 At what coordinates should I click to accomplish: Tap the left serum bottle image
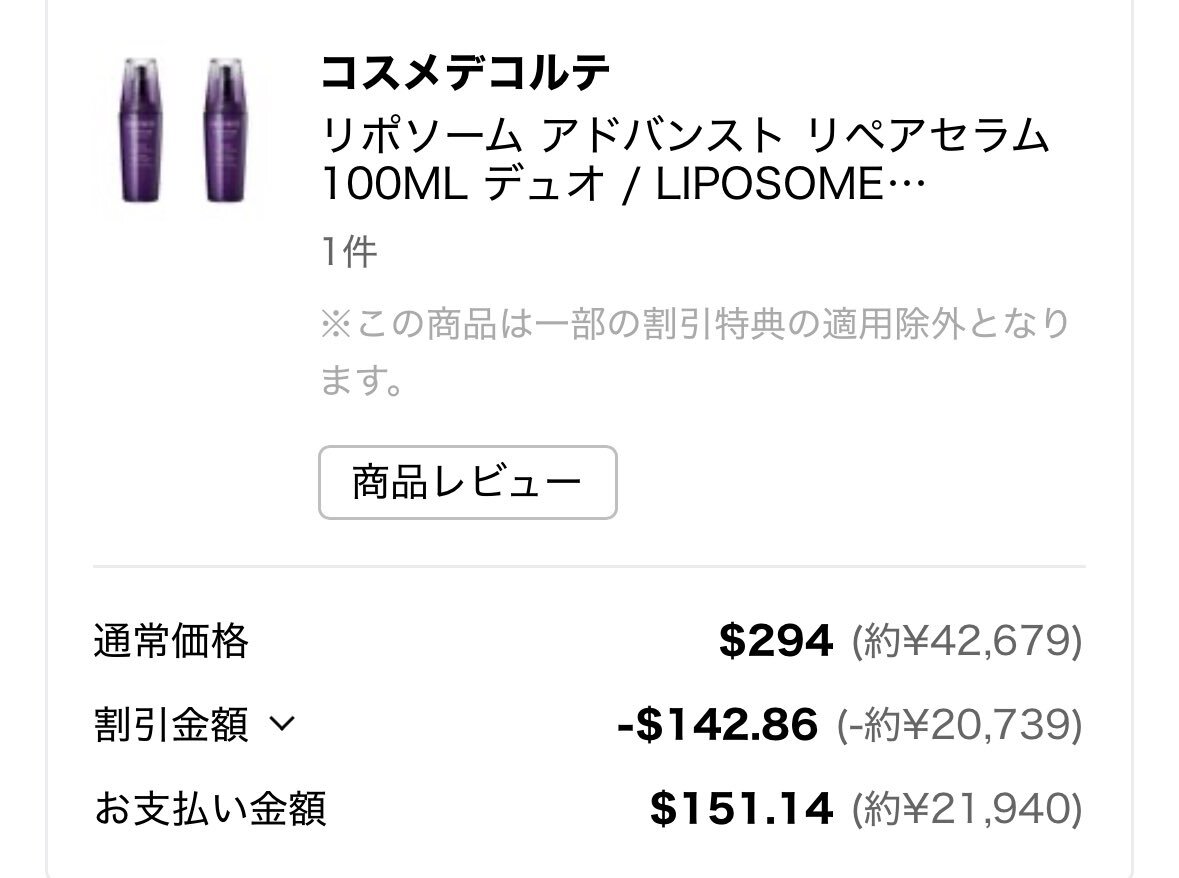pyautogui.click(x=141, y=130)
